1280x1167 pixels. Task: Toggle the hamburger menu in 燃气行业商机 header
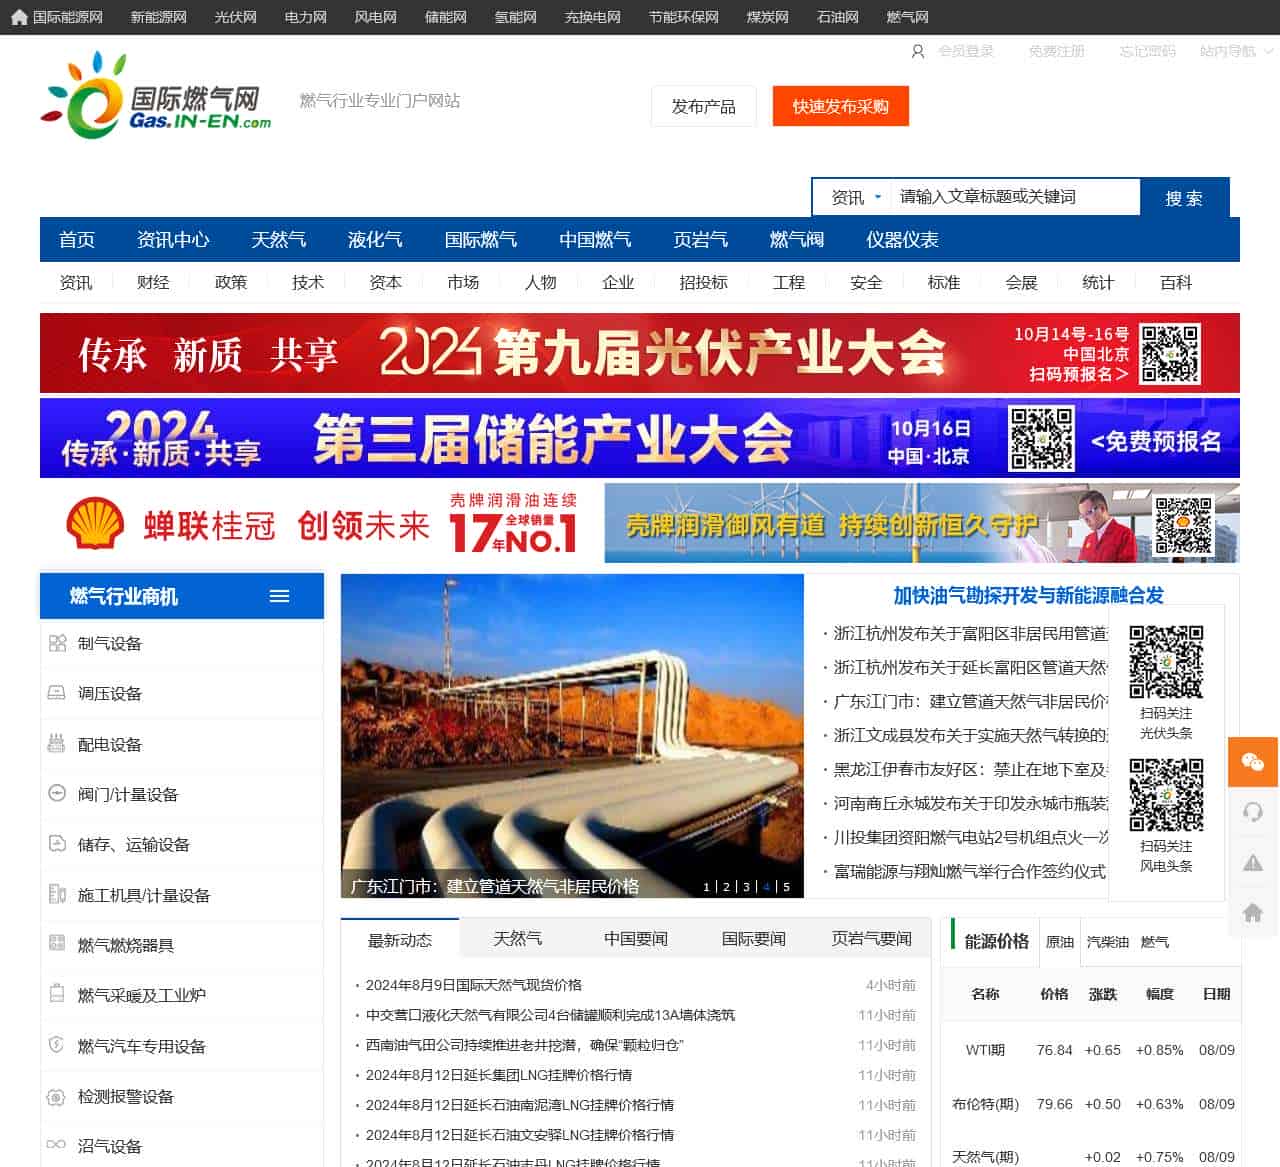point(279,596)
